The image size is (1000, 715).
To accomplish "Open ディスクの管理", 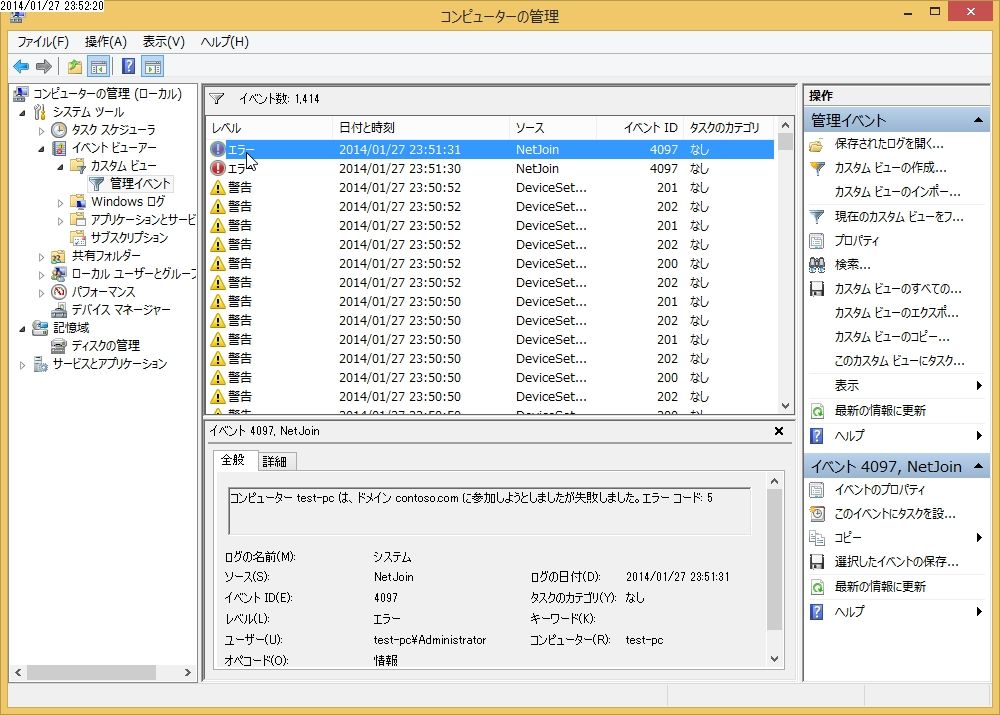I will 105,346.
